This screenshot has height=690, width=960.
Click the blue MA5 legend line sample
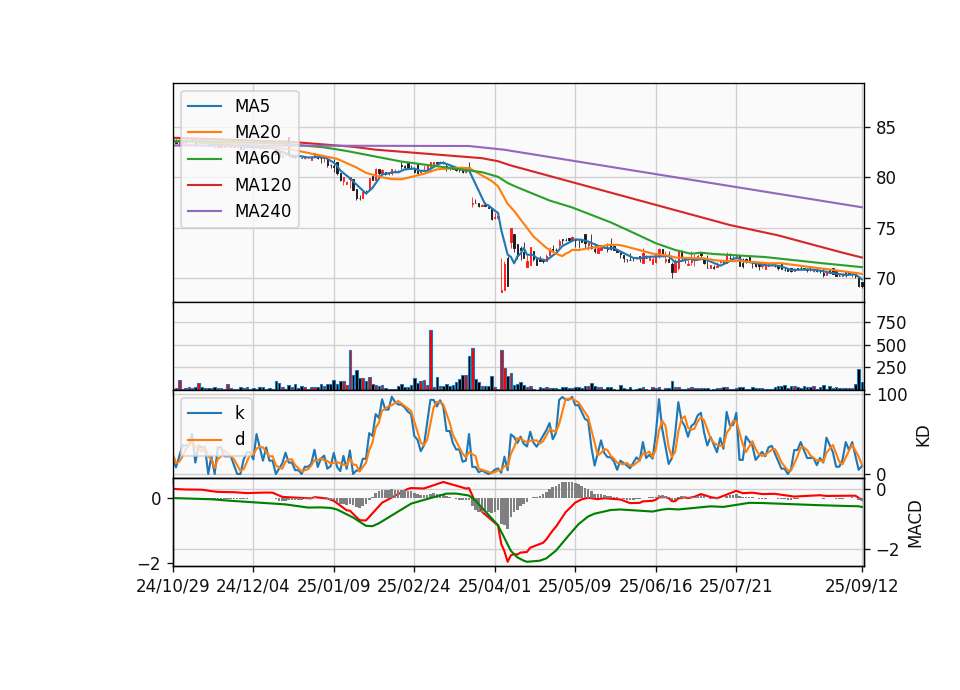pos(204,106)
